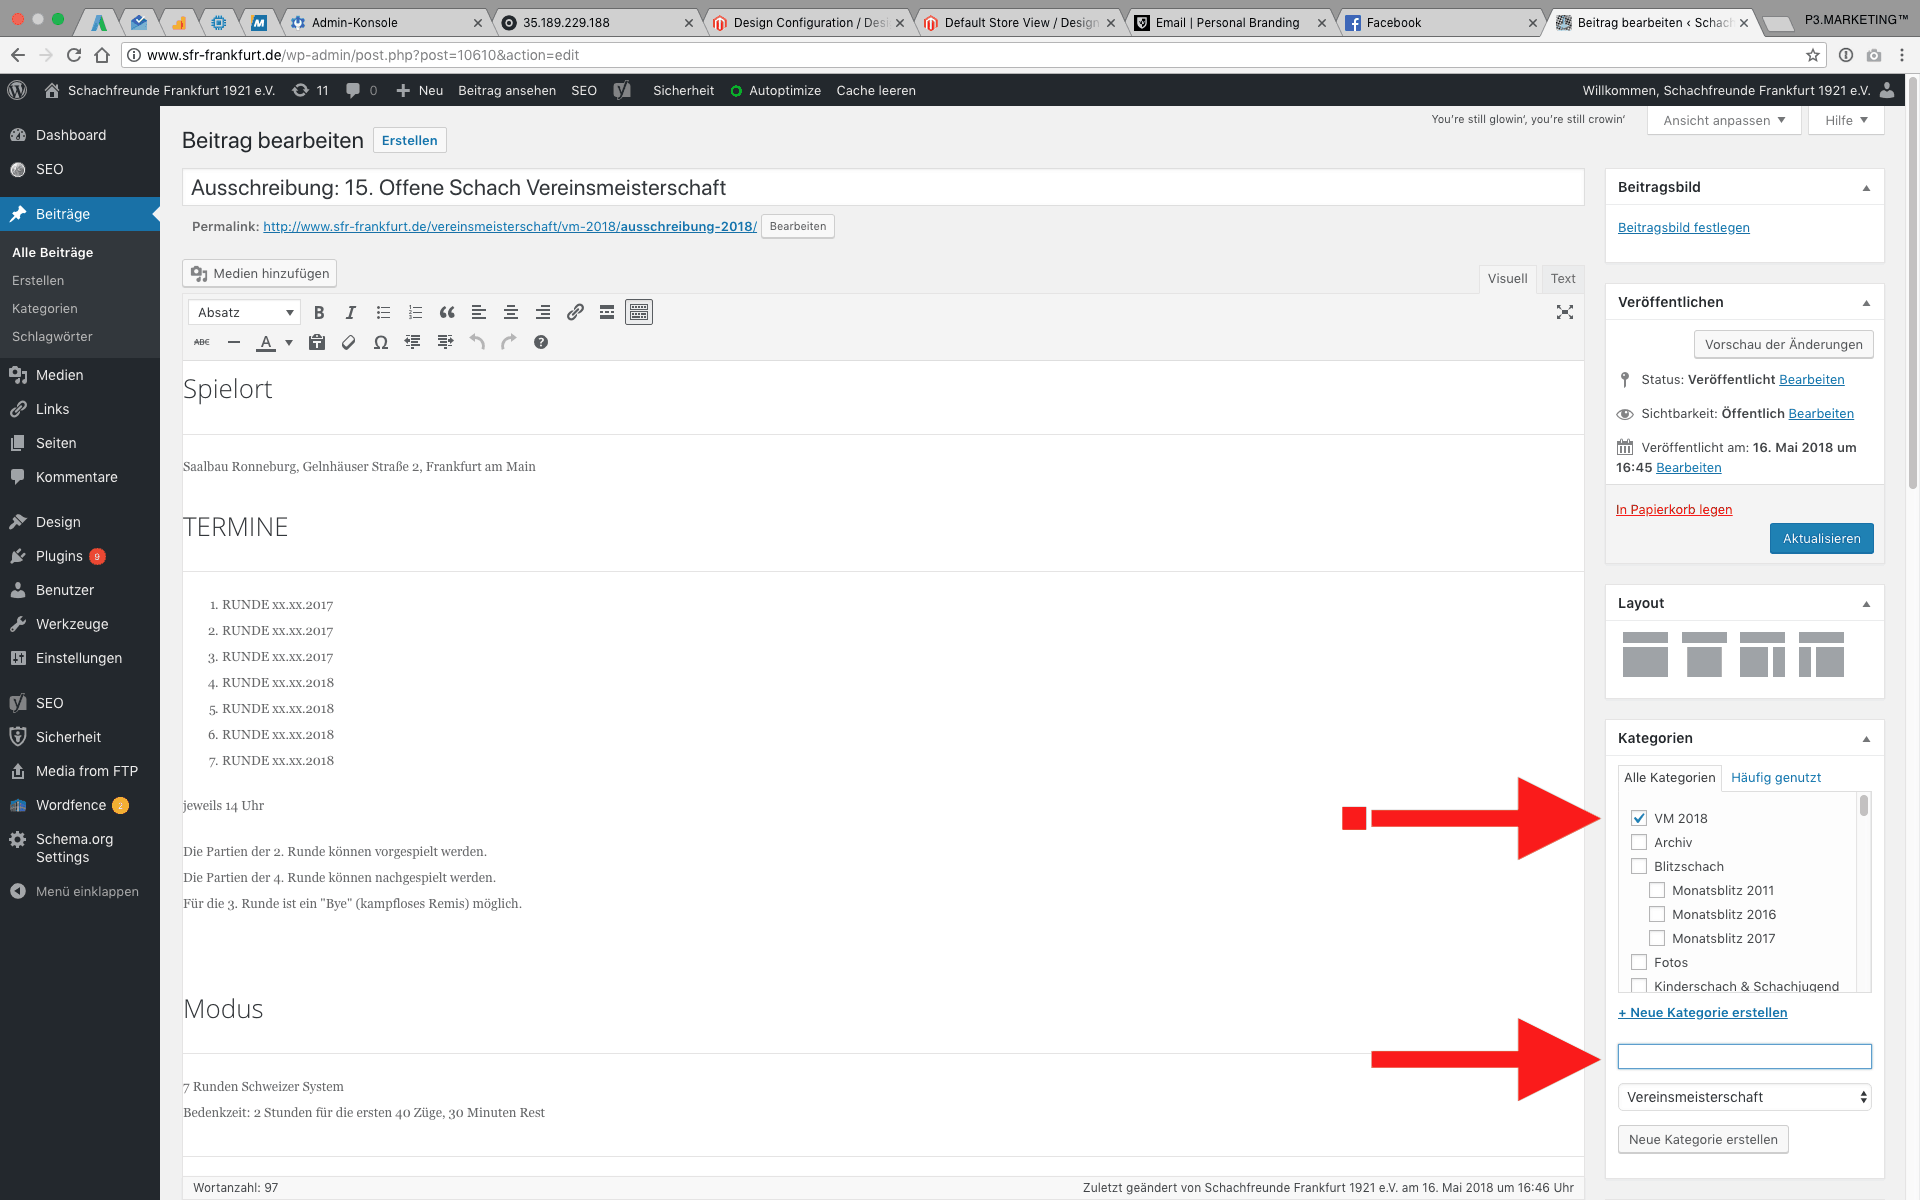Click the insert link icon

coord(575,313)
